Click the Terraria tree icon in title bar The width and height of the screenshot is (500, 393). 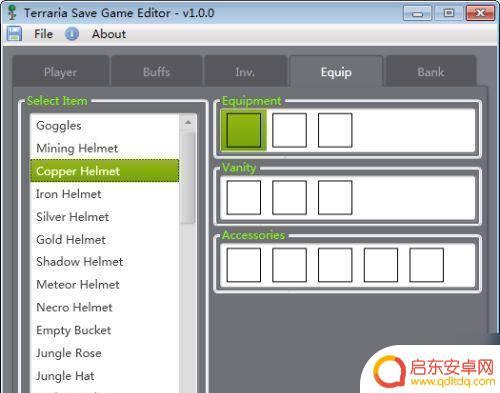click(12, 12)
